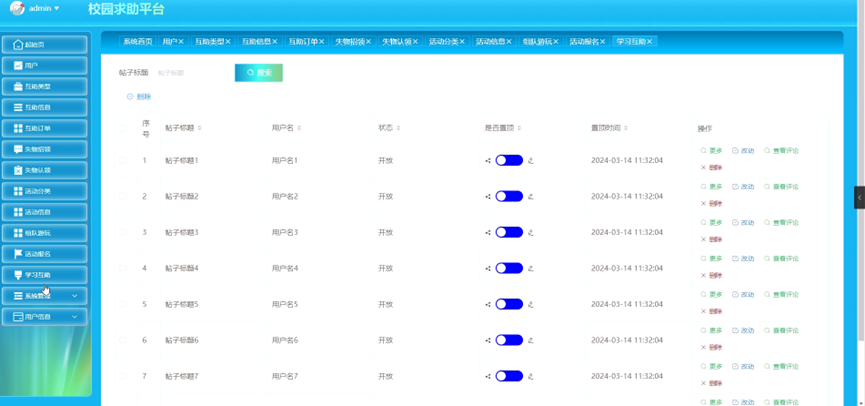Close the 用户 tab with its X
The height and width of the screenshot is (406, 865).
(181, 41)
